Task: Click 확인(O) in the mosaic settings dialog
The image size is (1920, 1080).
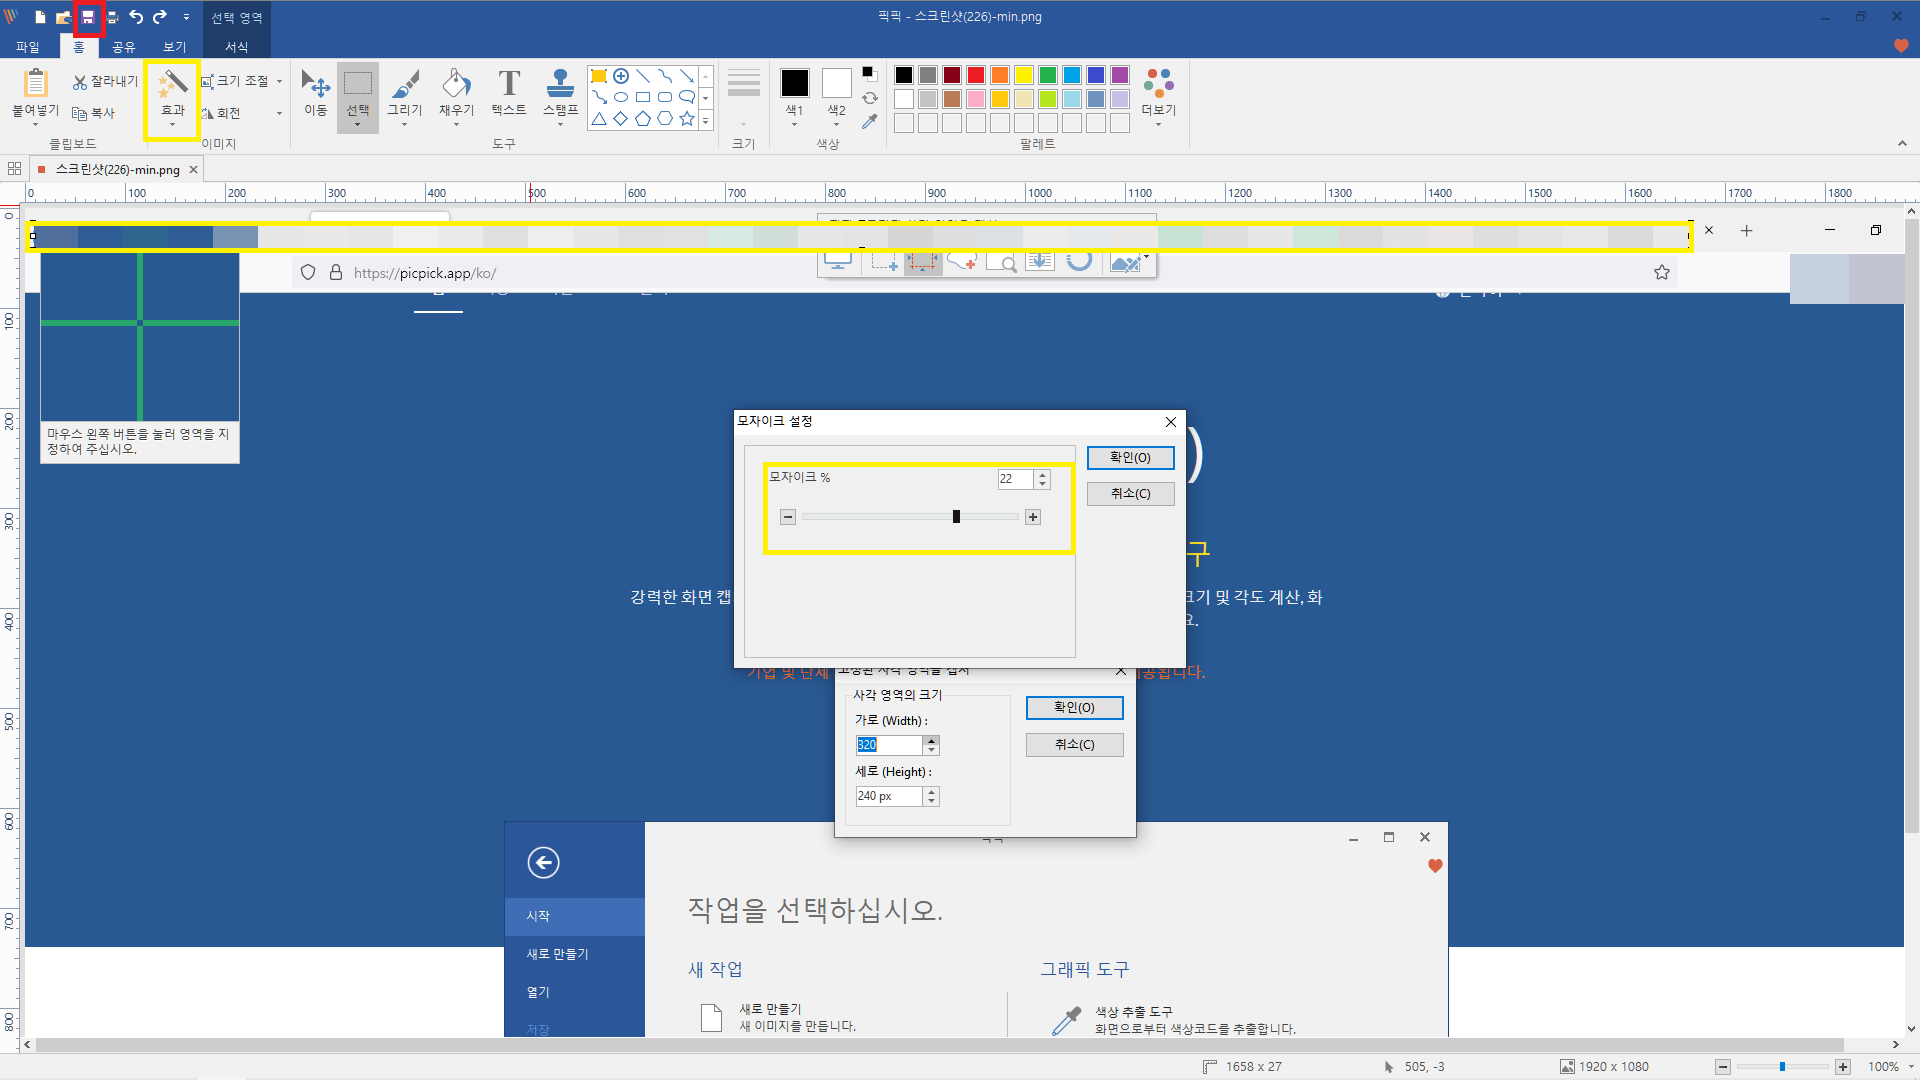Action: pyautogui.click(x=1130, y=457)
